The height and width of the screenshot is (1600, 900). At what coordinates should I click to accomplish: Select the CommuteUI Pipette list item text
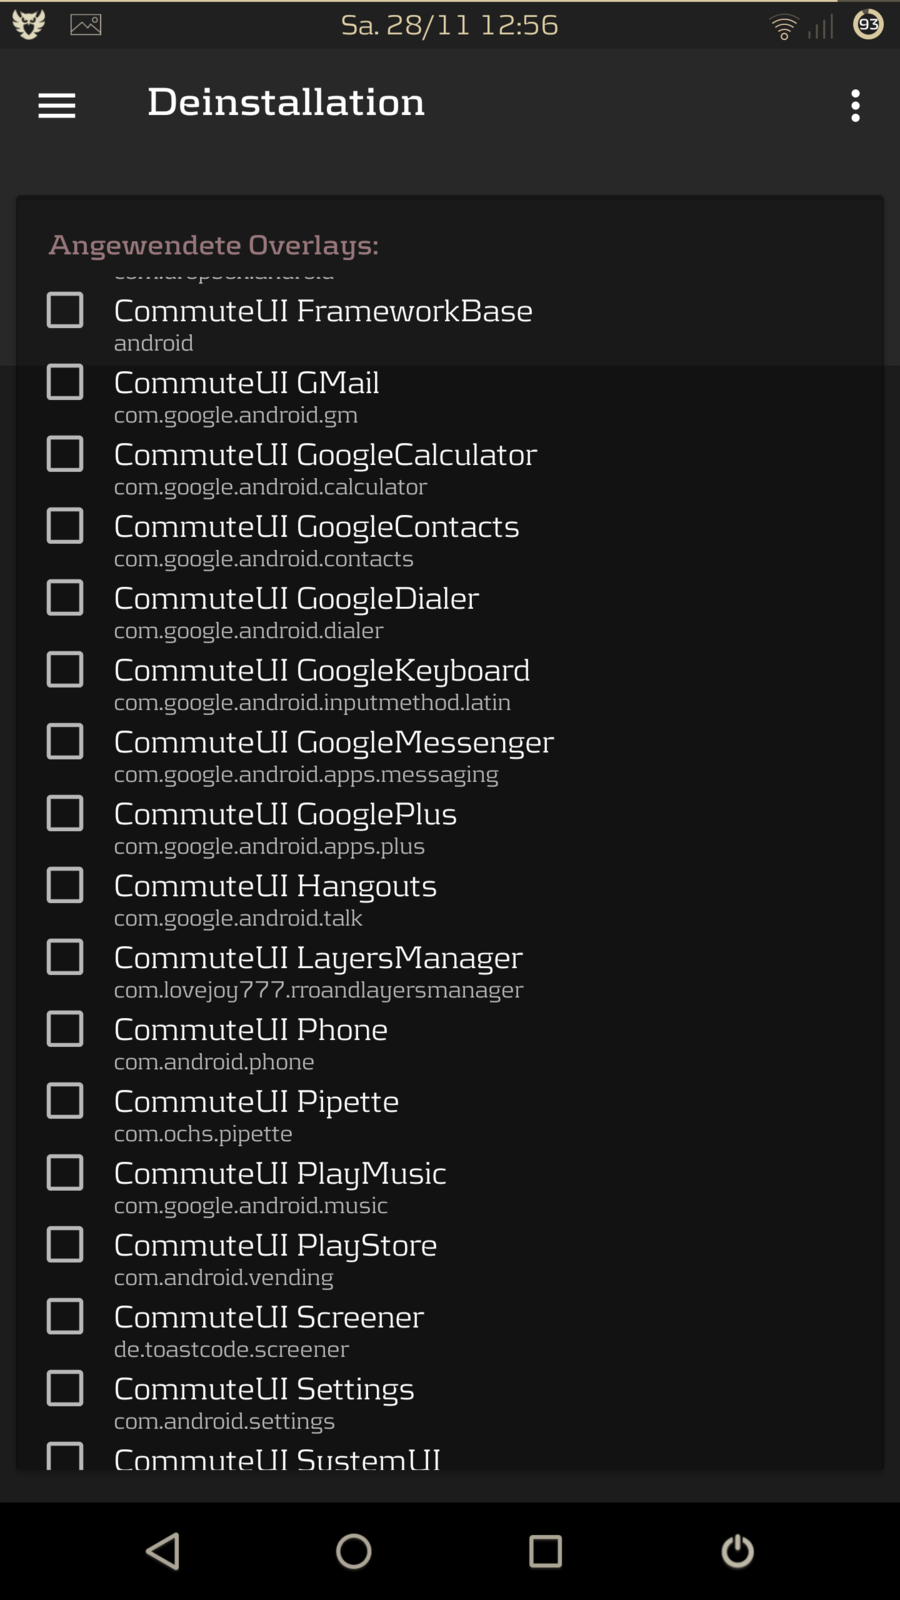(x=256, y=1101)
